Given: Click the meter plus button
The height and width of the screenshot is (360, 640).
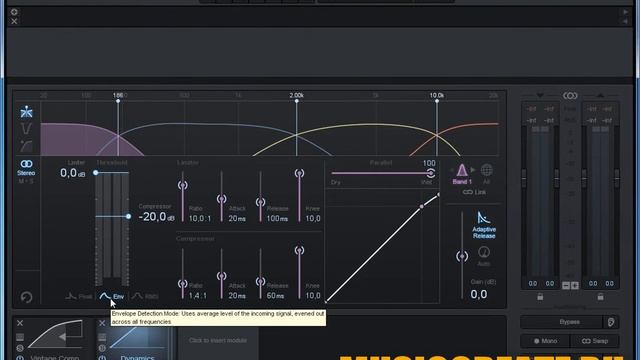Looking at the screenshot, I should (575, 285).
